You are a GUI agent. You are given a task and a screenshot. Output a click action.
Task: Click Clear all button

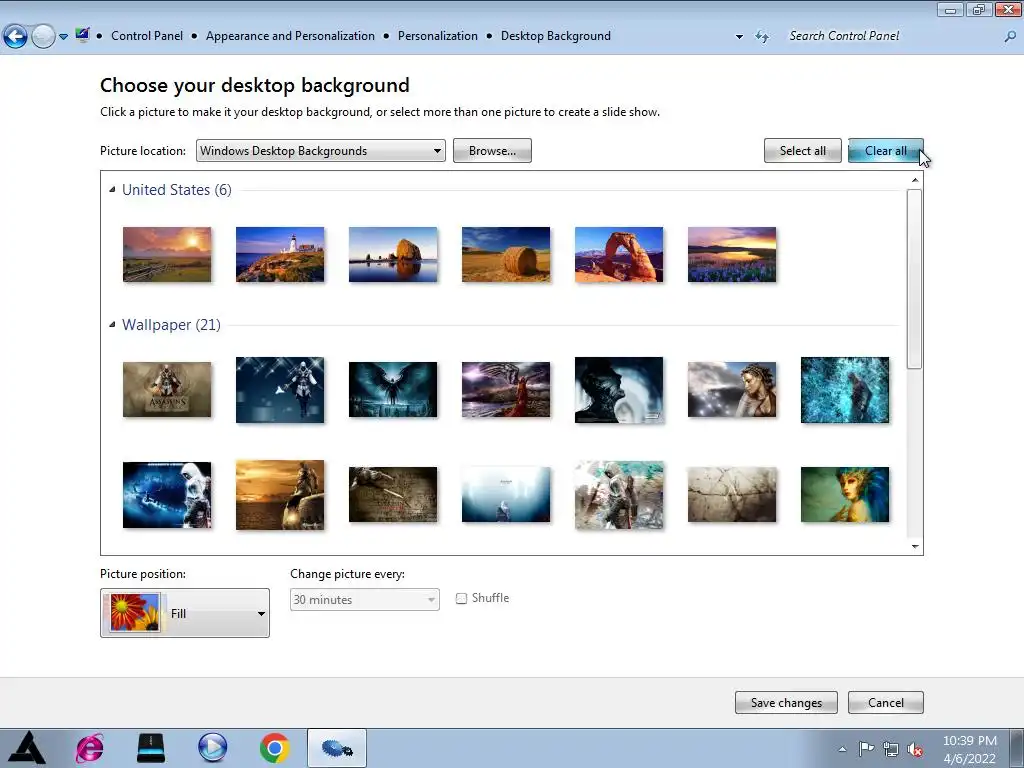(x=886, y=151)
